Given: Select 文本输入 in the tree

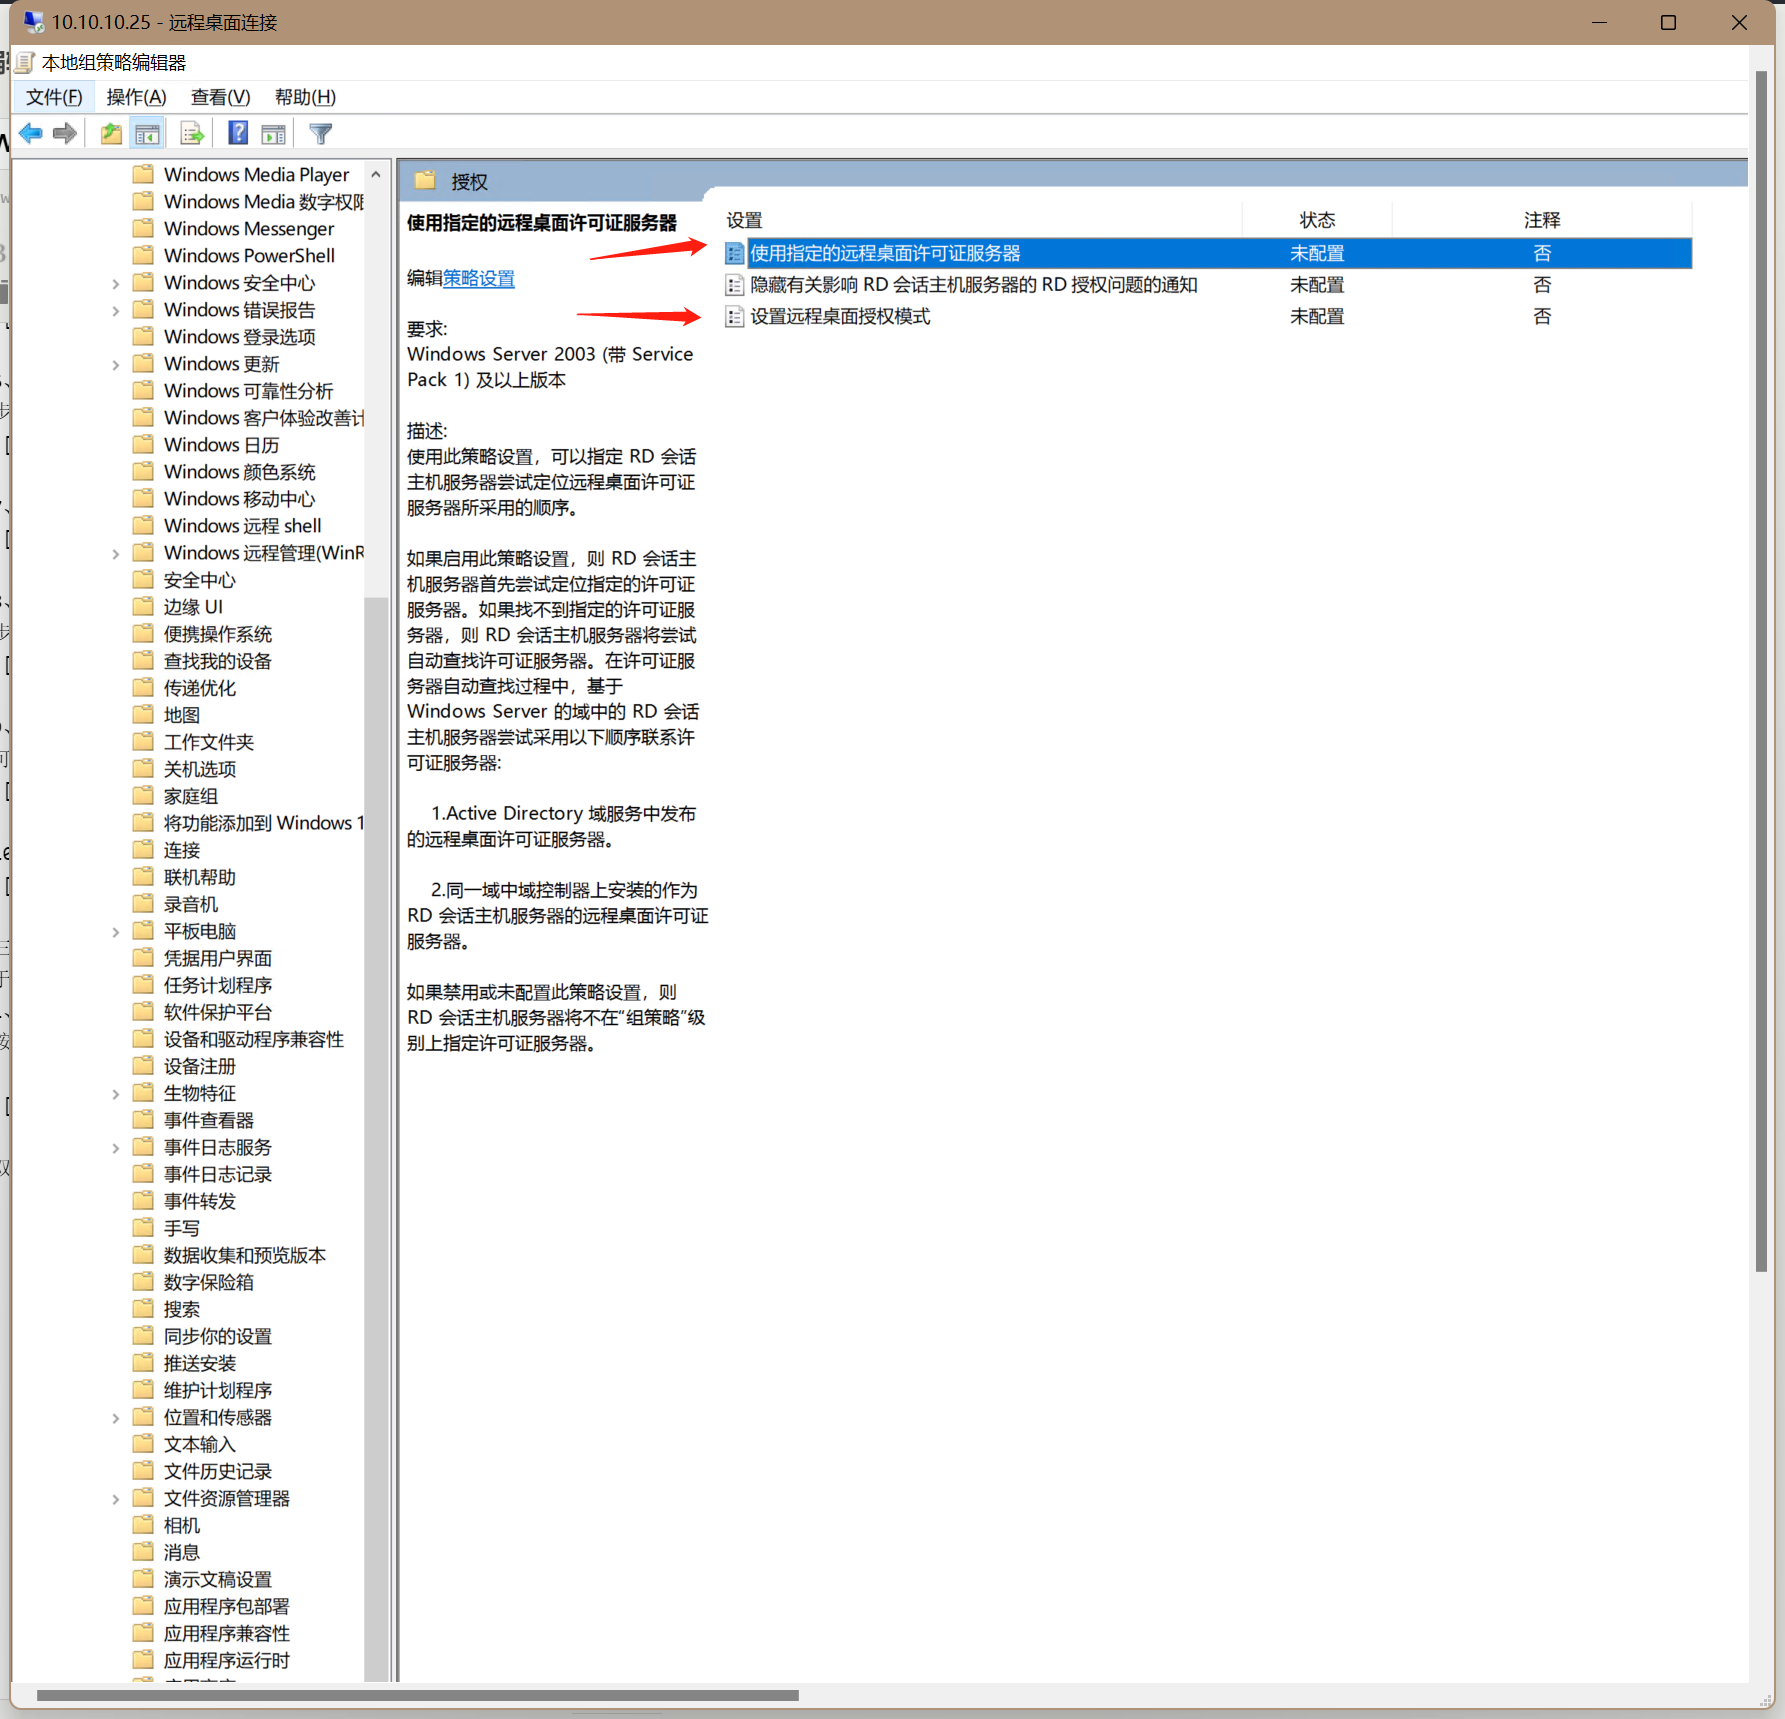Looking at the screenshot, I should pyautogui.click(x=200, y=1444).
